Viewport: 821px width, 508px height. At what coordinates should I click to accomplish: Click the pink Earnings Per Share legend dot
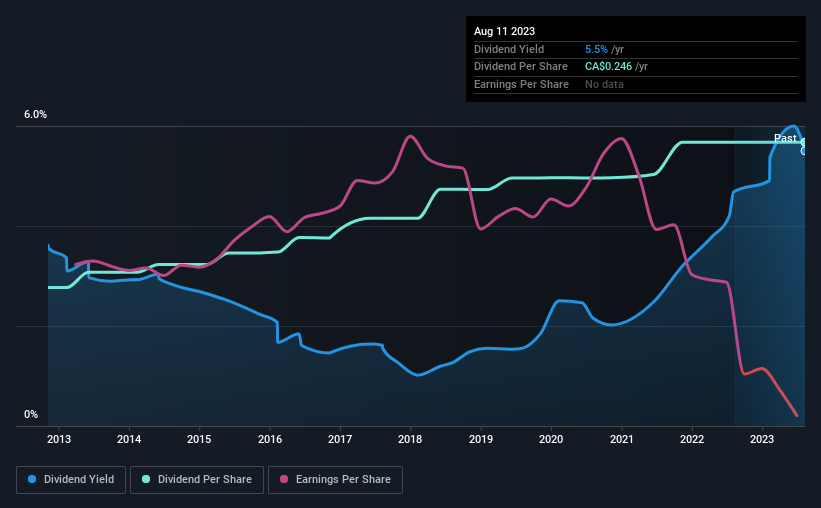point(284,479)
